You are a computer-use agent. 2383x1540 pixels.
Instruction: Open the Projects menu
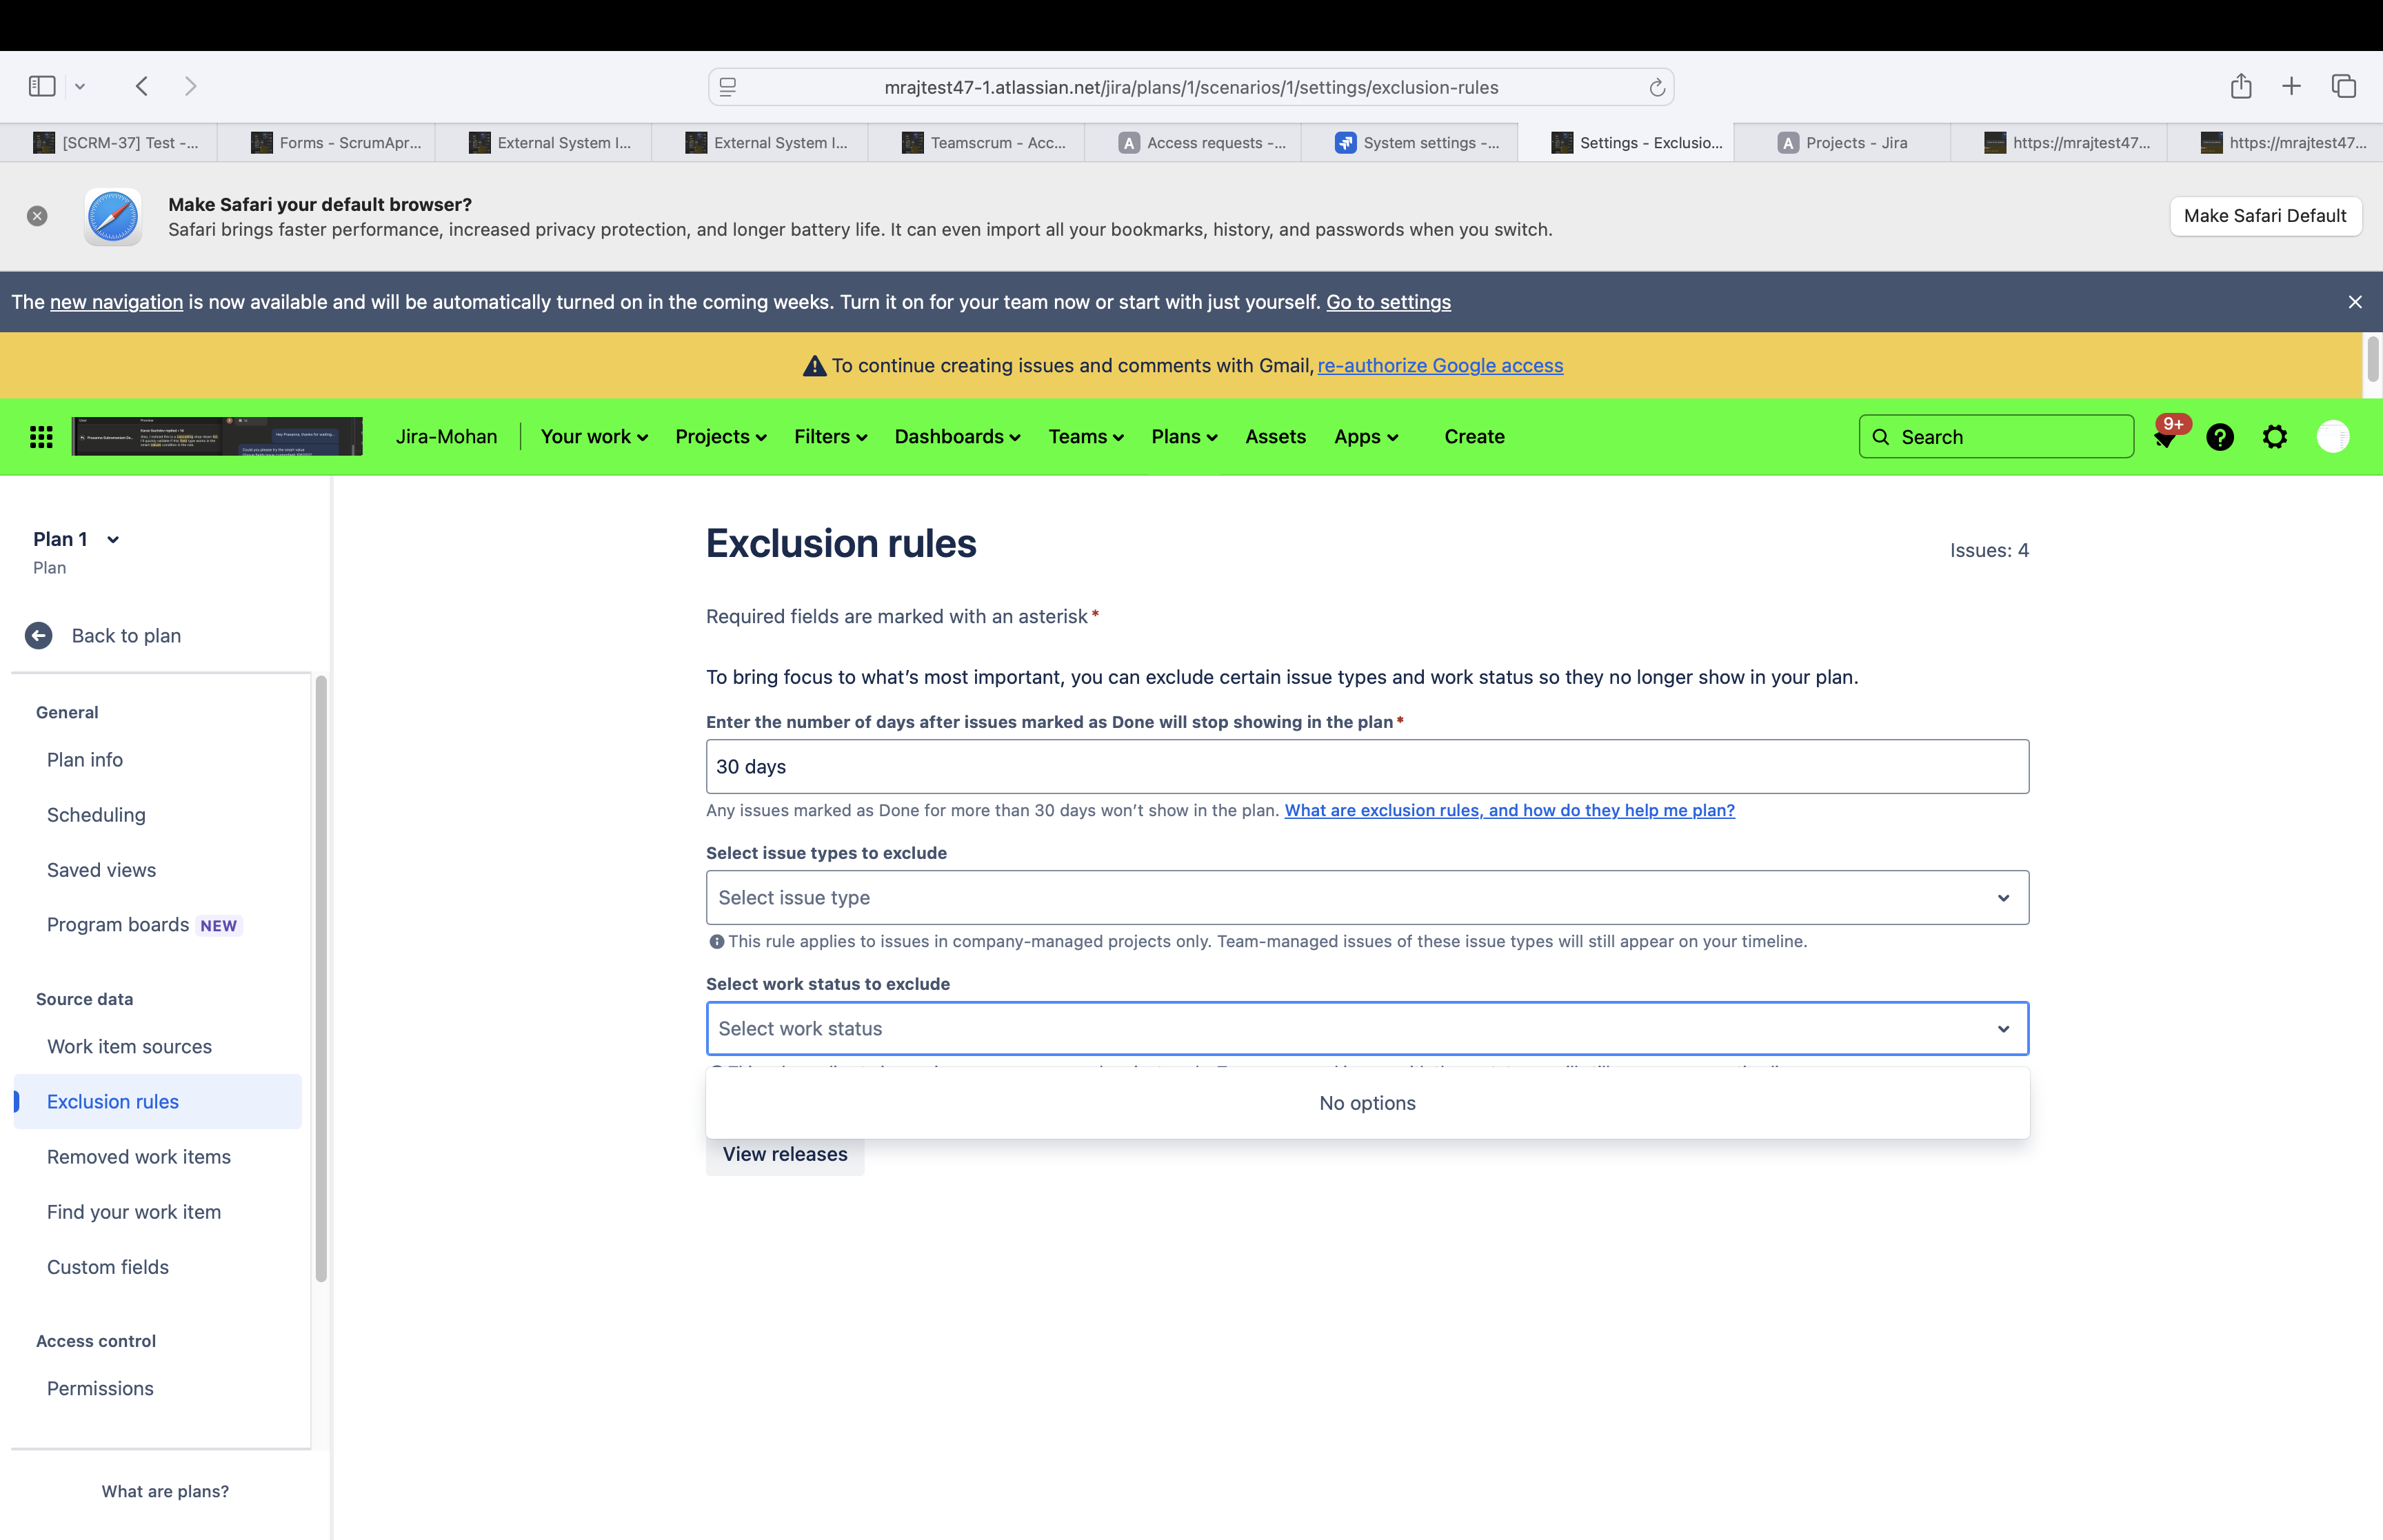[720, 437]
